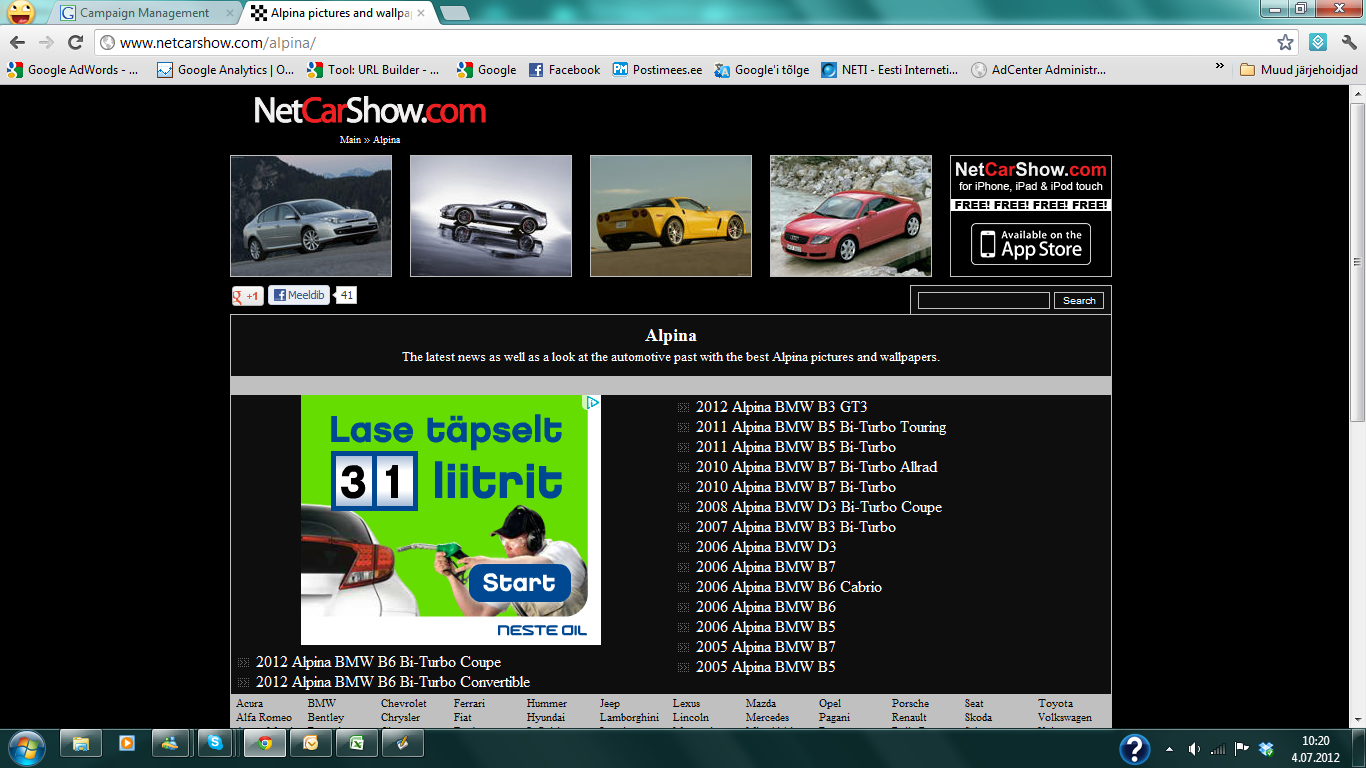Click the Search button

pos(1079,300)
